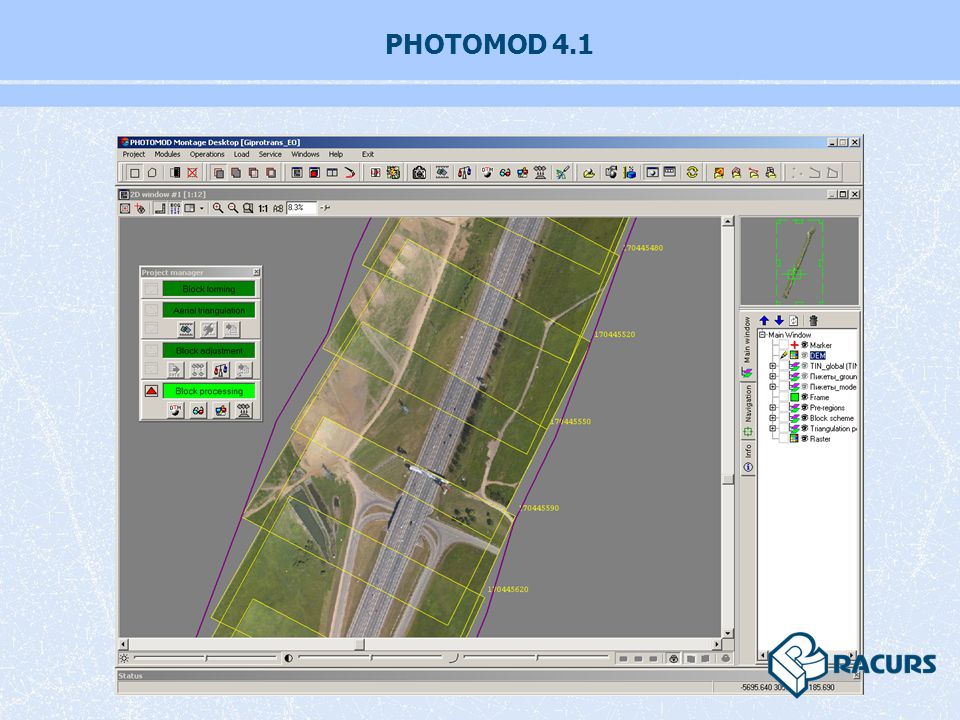Open the Operations menu
The width and height of the screenshot is (960, 720).
coord(207,154)
